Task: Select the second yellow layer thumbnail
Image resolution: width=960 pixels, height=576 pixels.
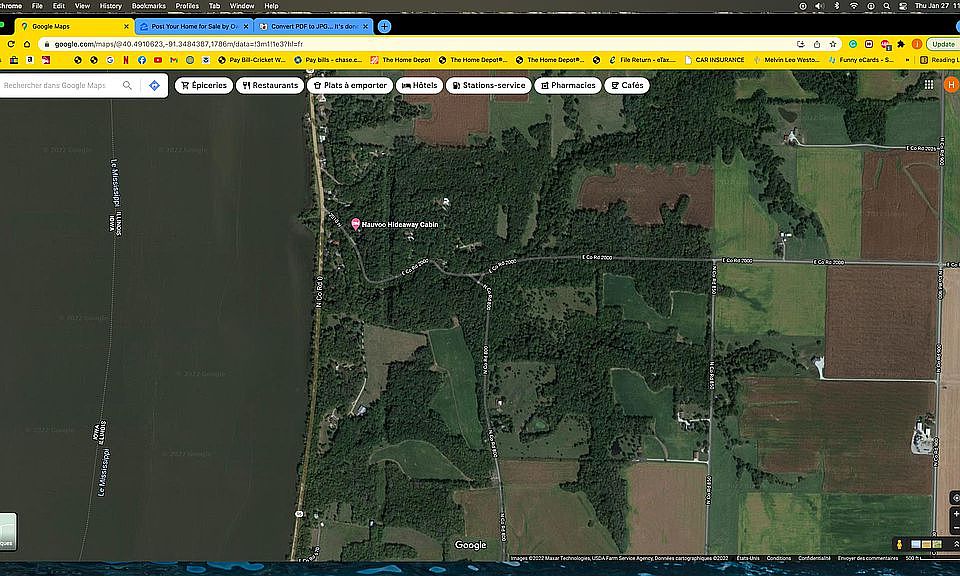Action: (x=926, y=544)
